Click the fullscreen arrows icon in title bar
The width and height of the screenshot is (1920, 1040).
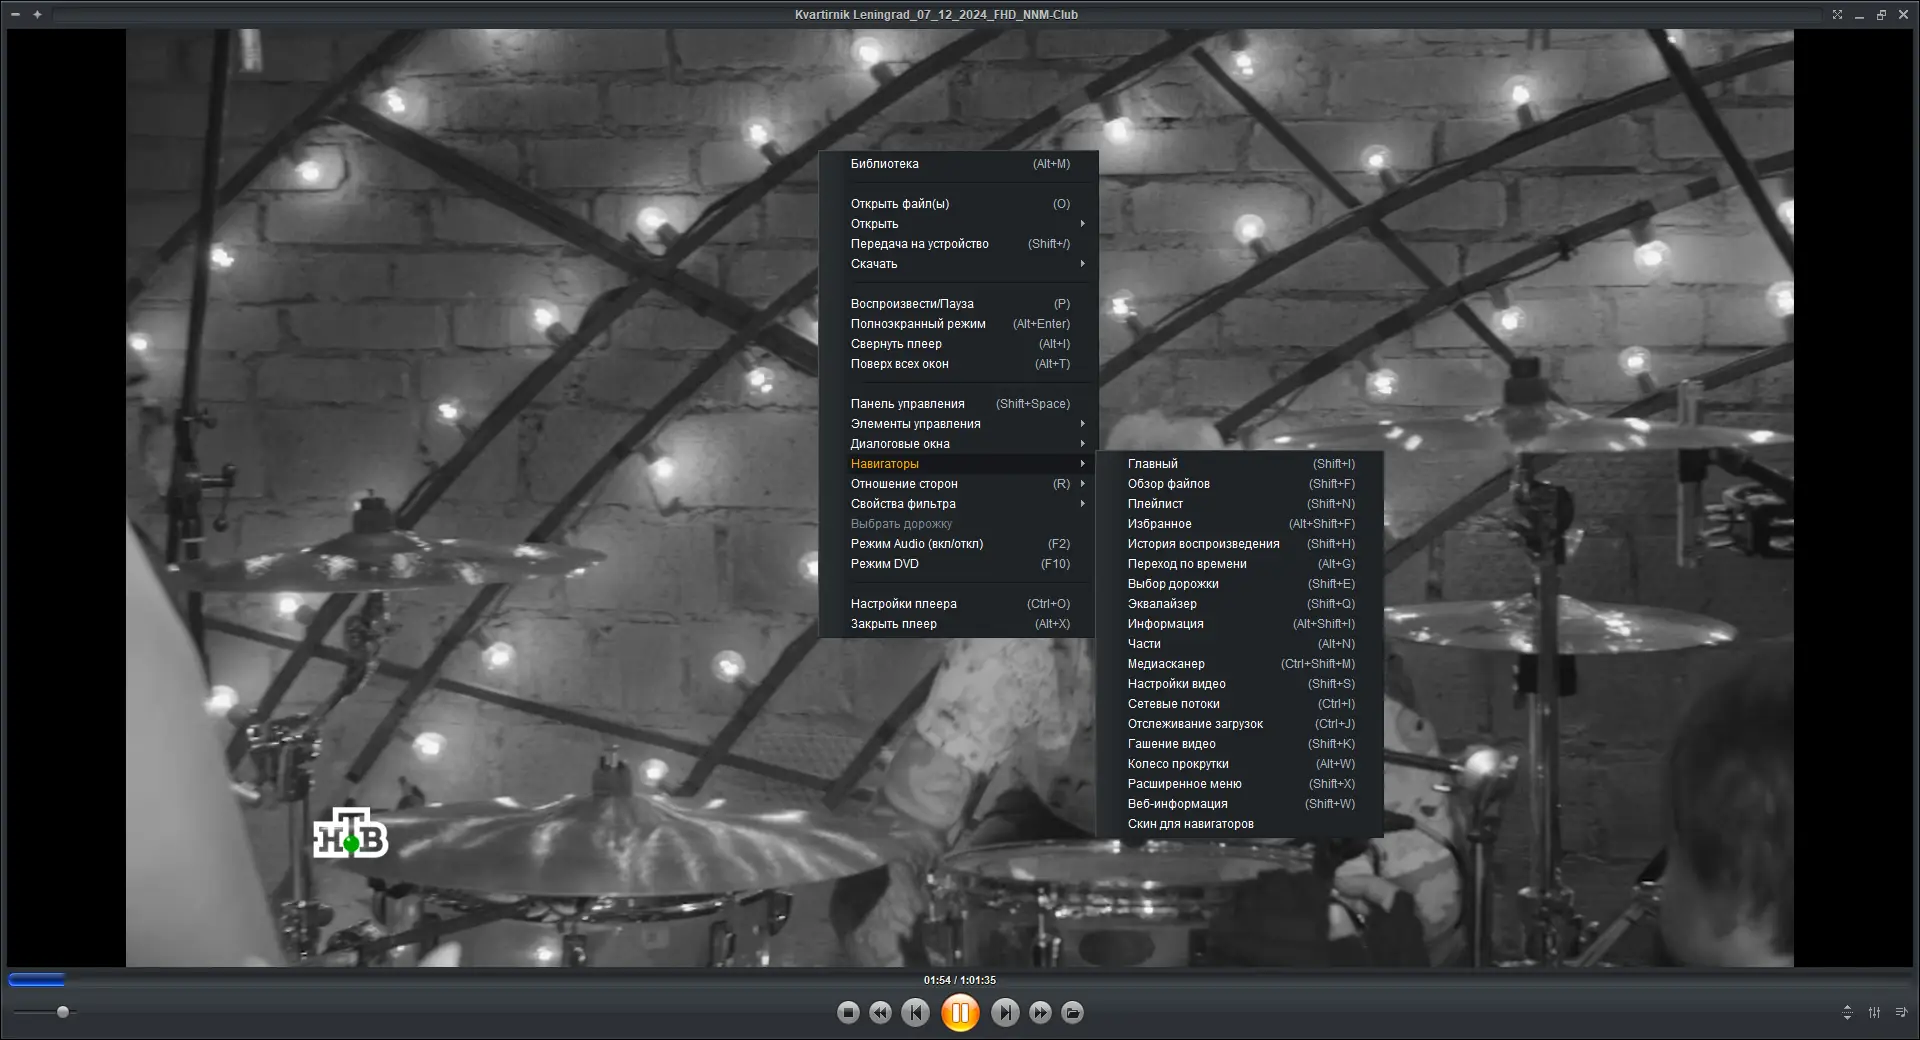click(x=1837, y=14)
